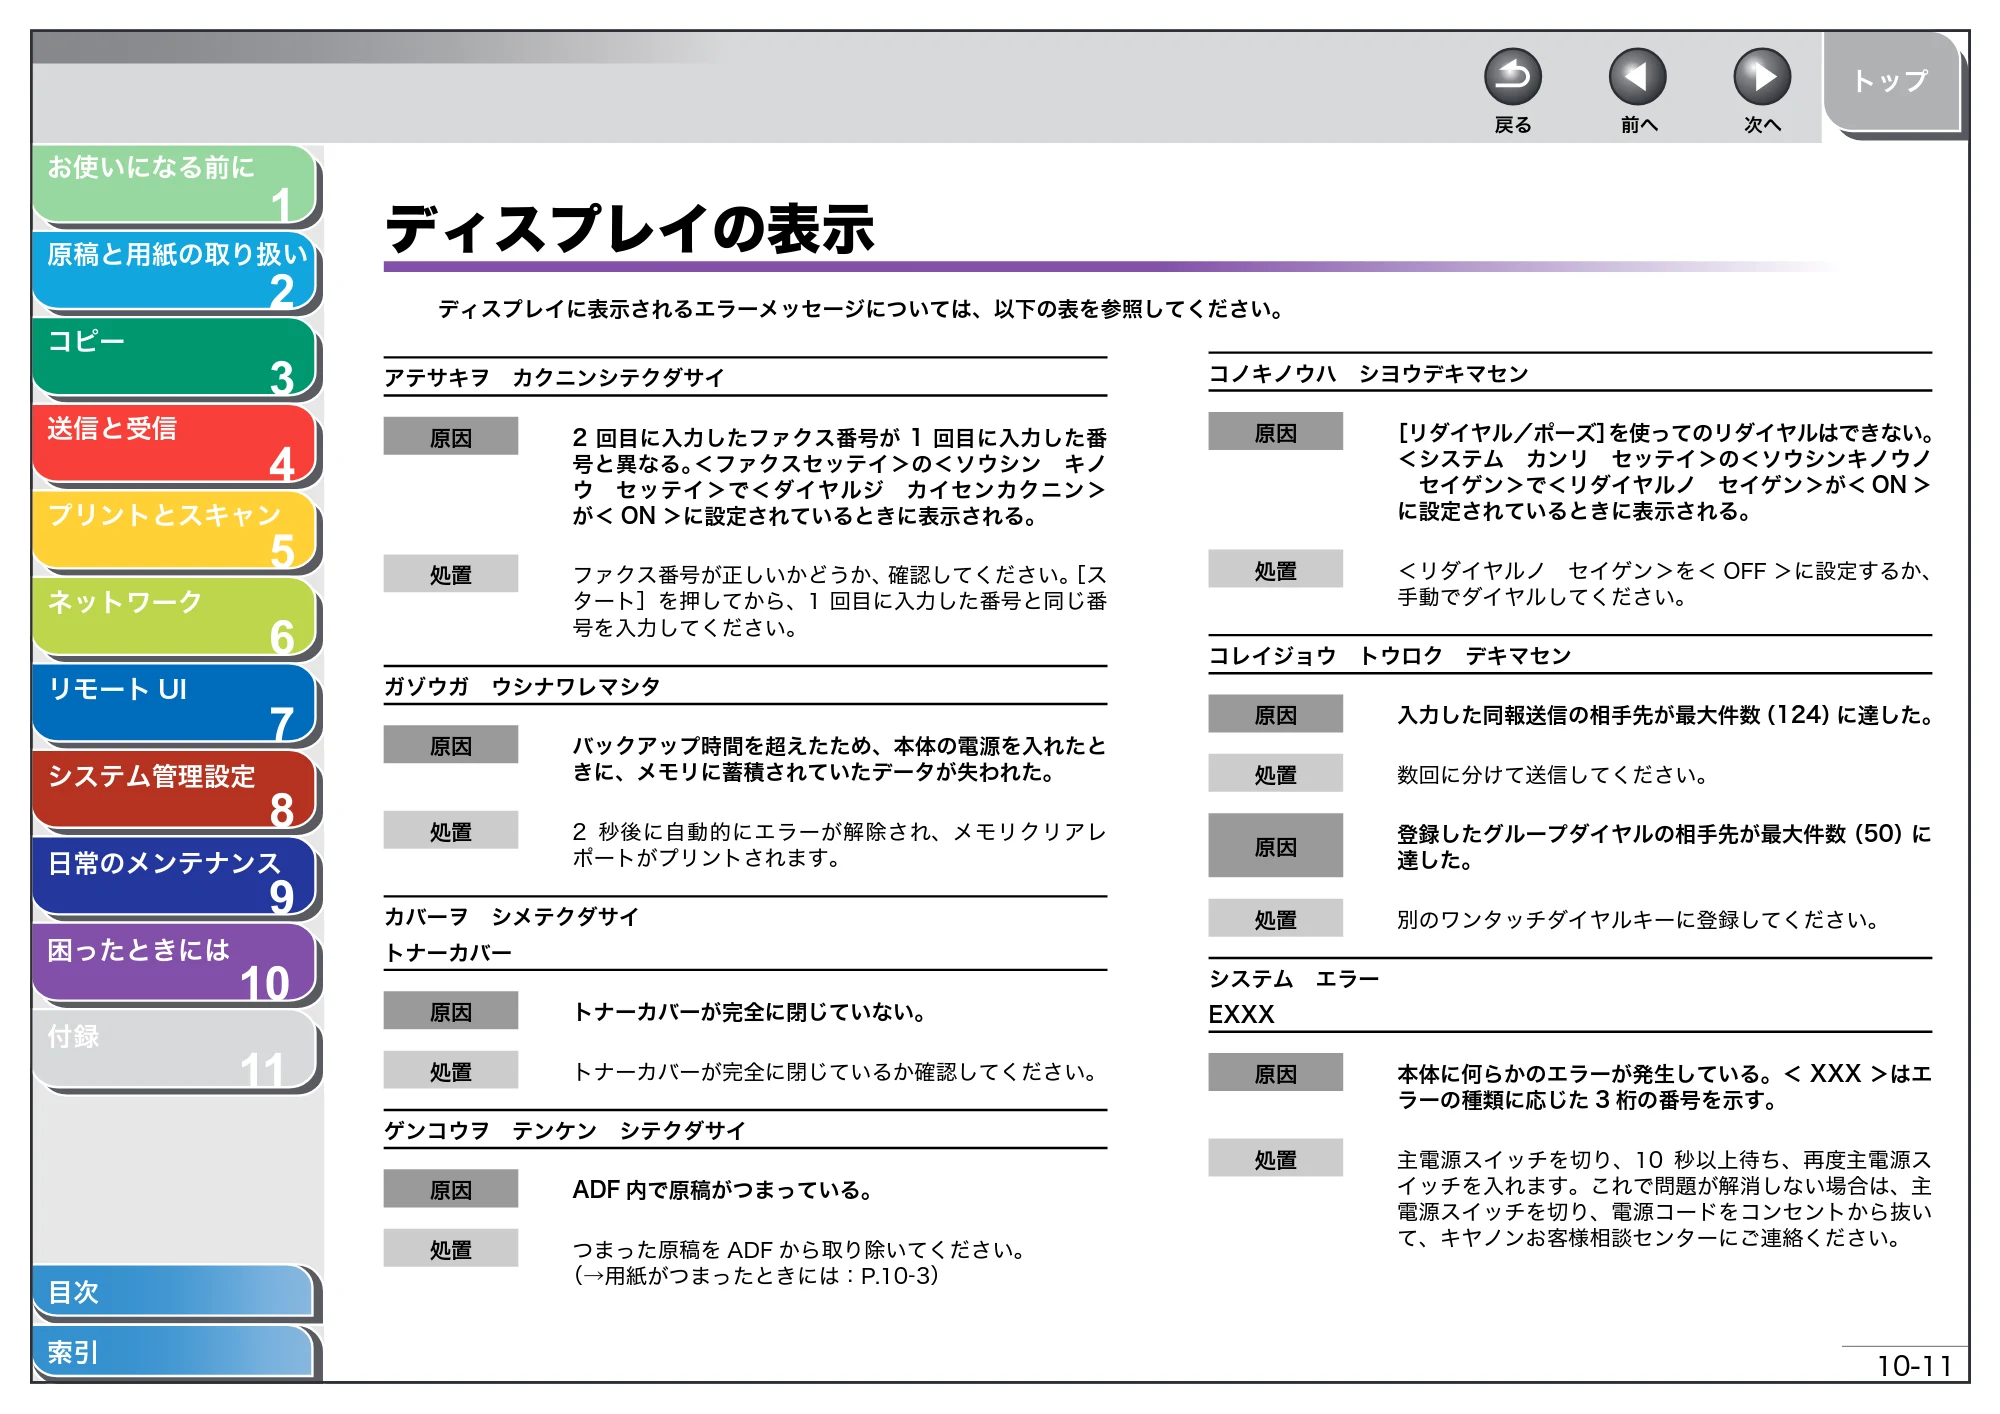Open the トップ tab

pos(1890,82)
